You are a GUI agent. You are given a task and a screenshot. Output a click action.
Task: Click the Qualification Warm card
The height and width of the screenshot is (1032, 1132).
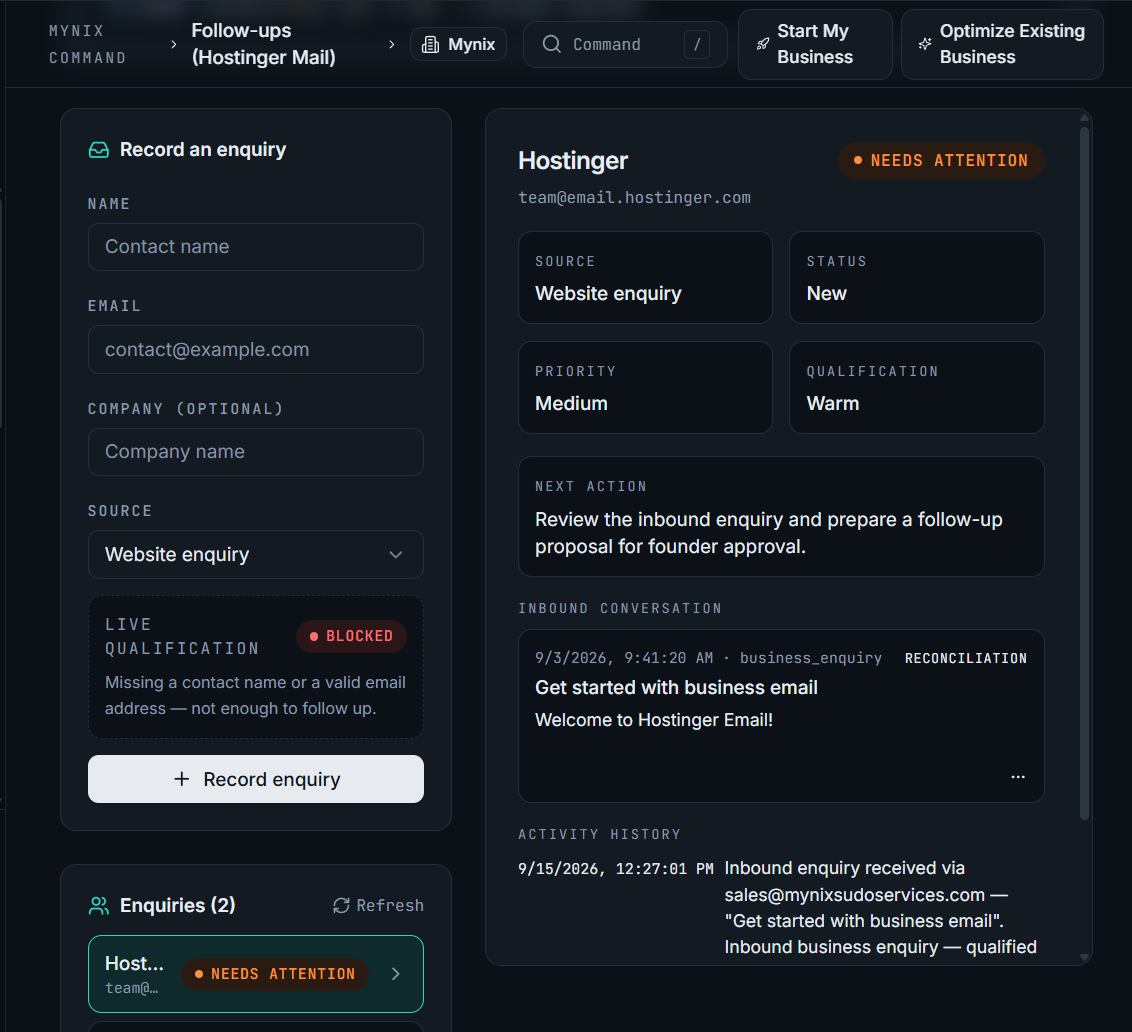click(x=916, y=388)
